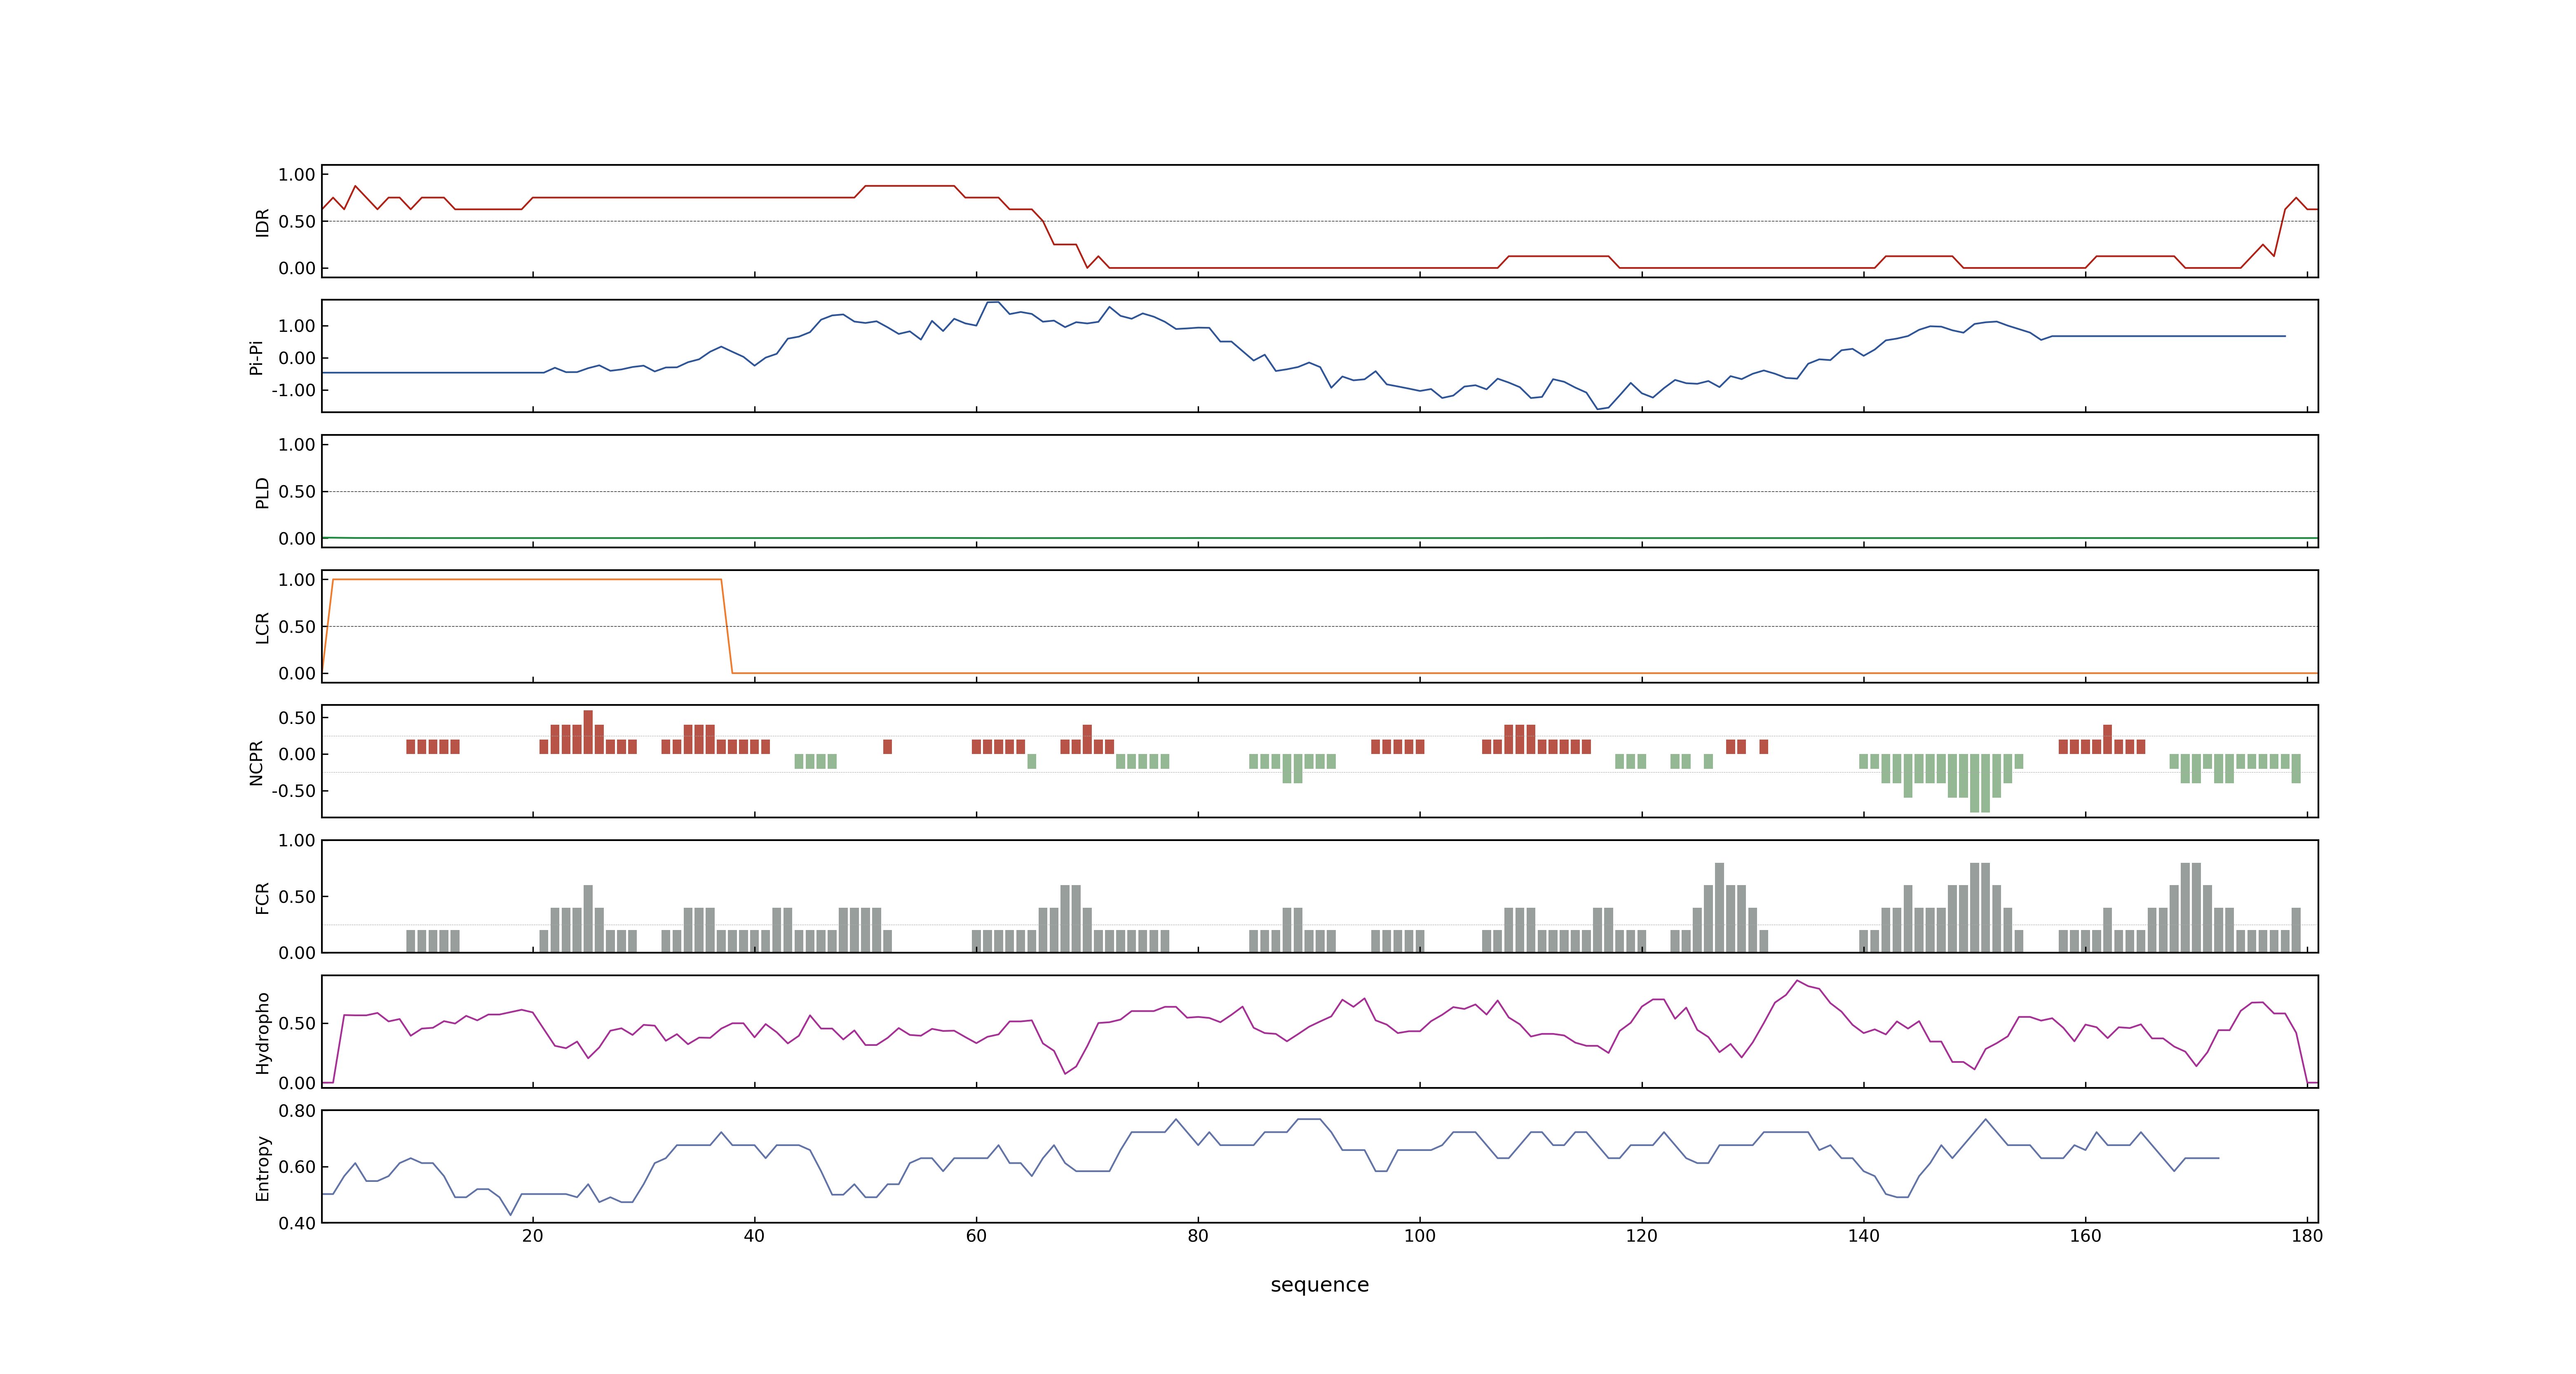
Task: Click x-axis tick label 180
Action: tap(2307, 1236)
